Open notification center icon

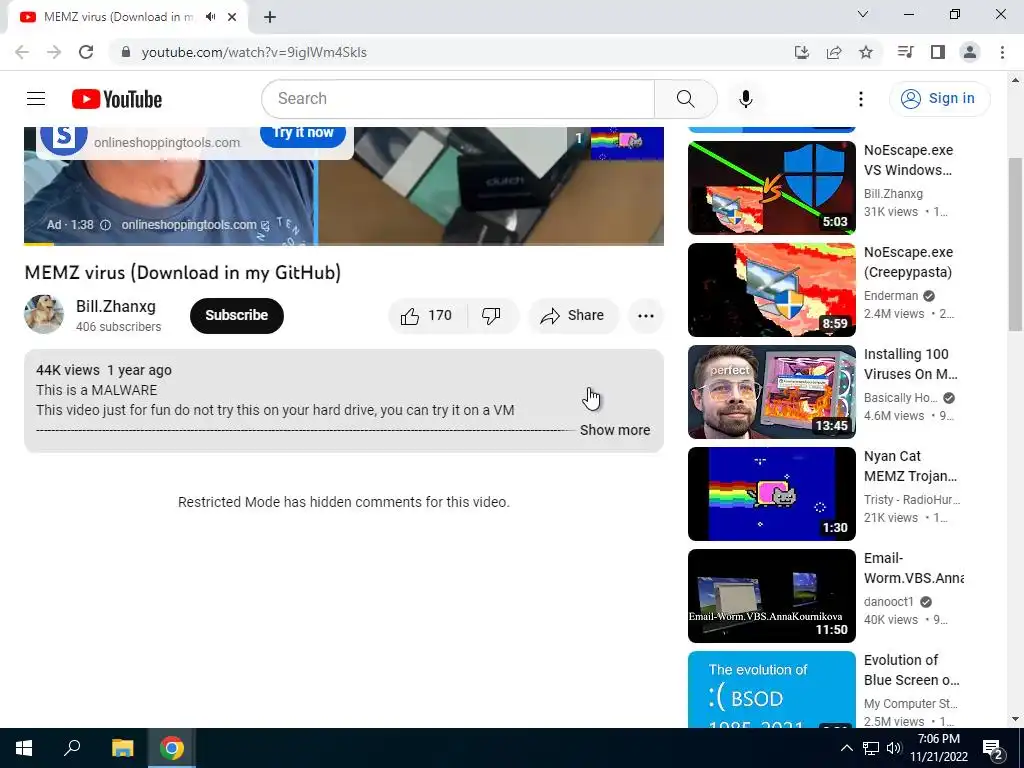point(993,748)
